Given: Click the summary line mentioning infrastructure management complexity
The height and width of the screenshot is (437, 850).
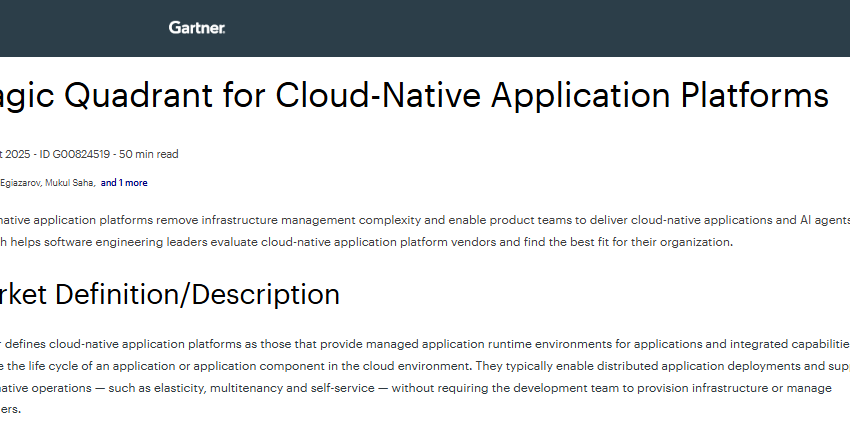Looking at the screenshot, I should [x=425, y=220].
